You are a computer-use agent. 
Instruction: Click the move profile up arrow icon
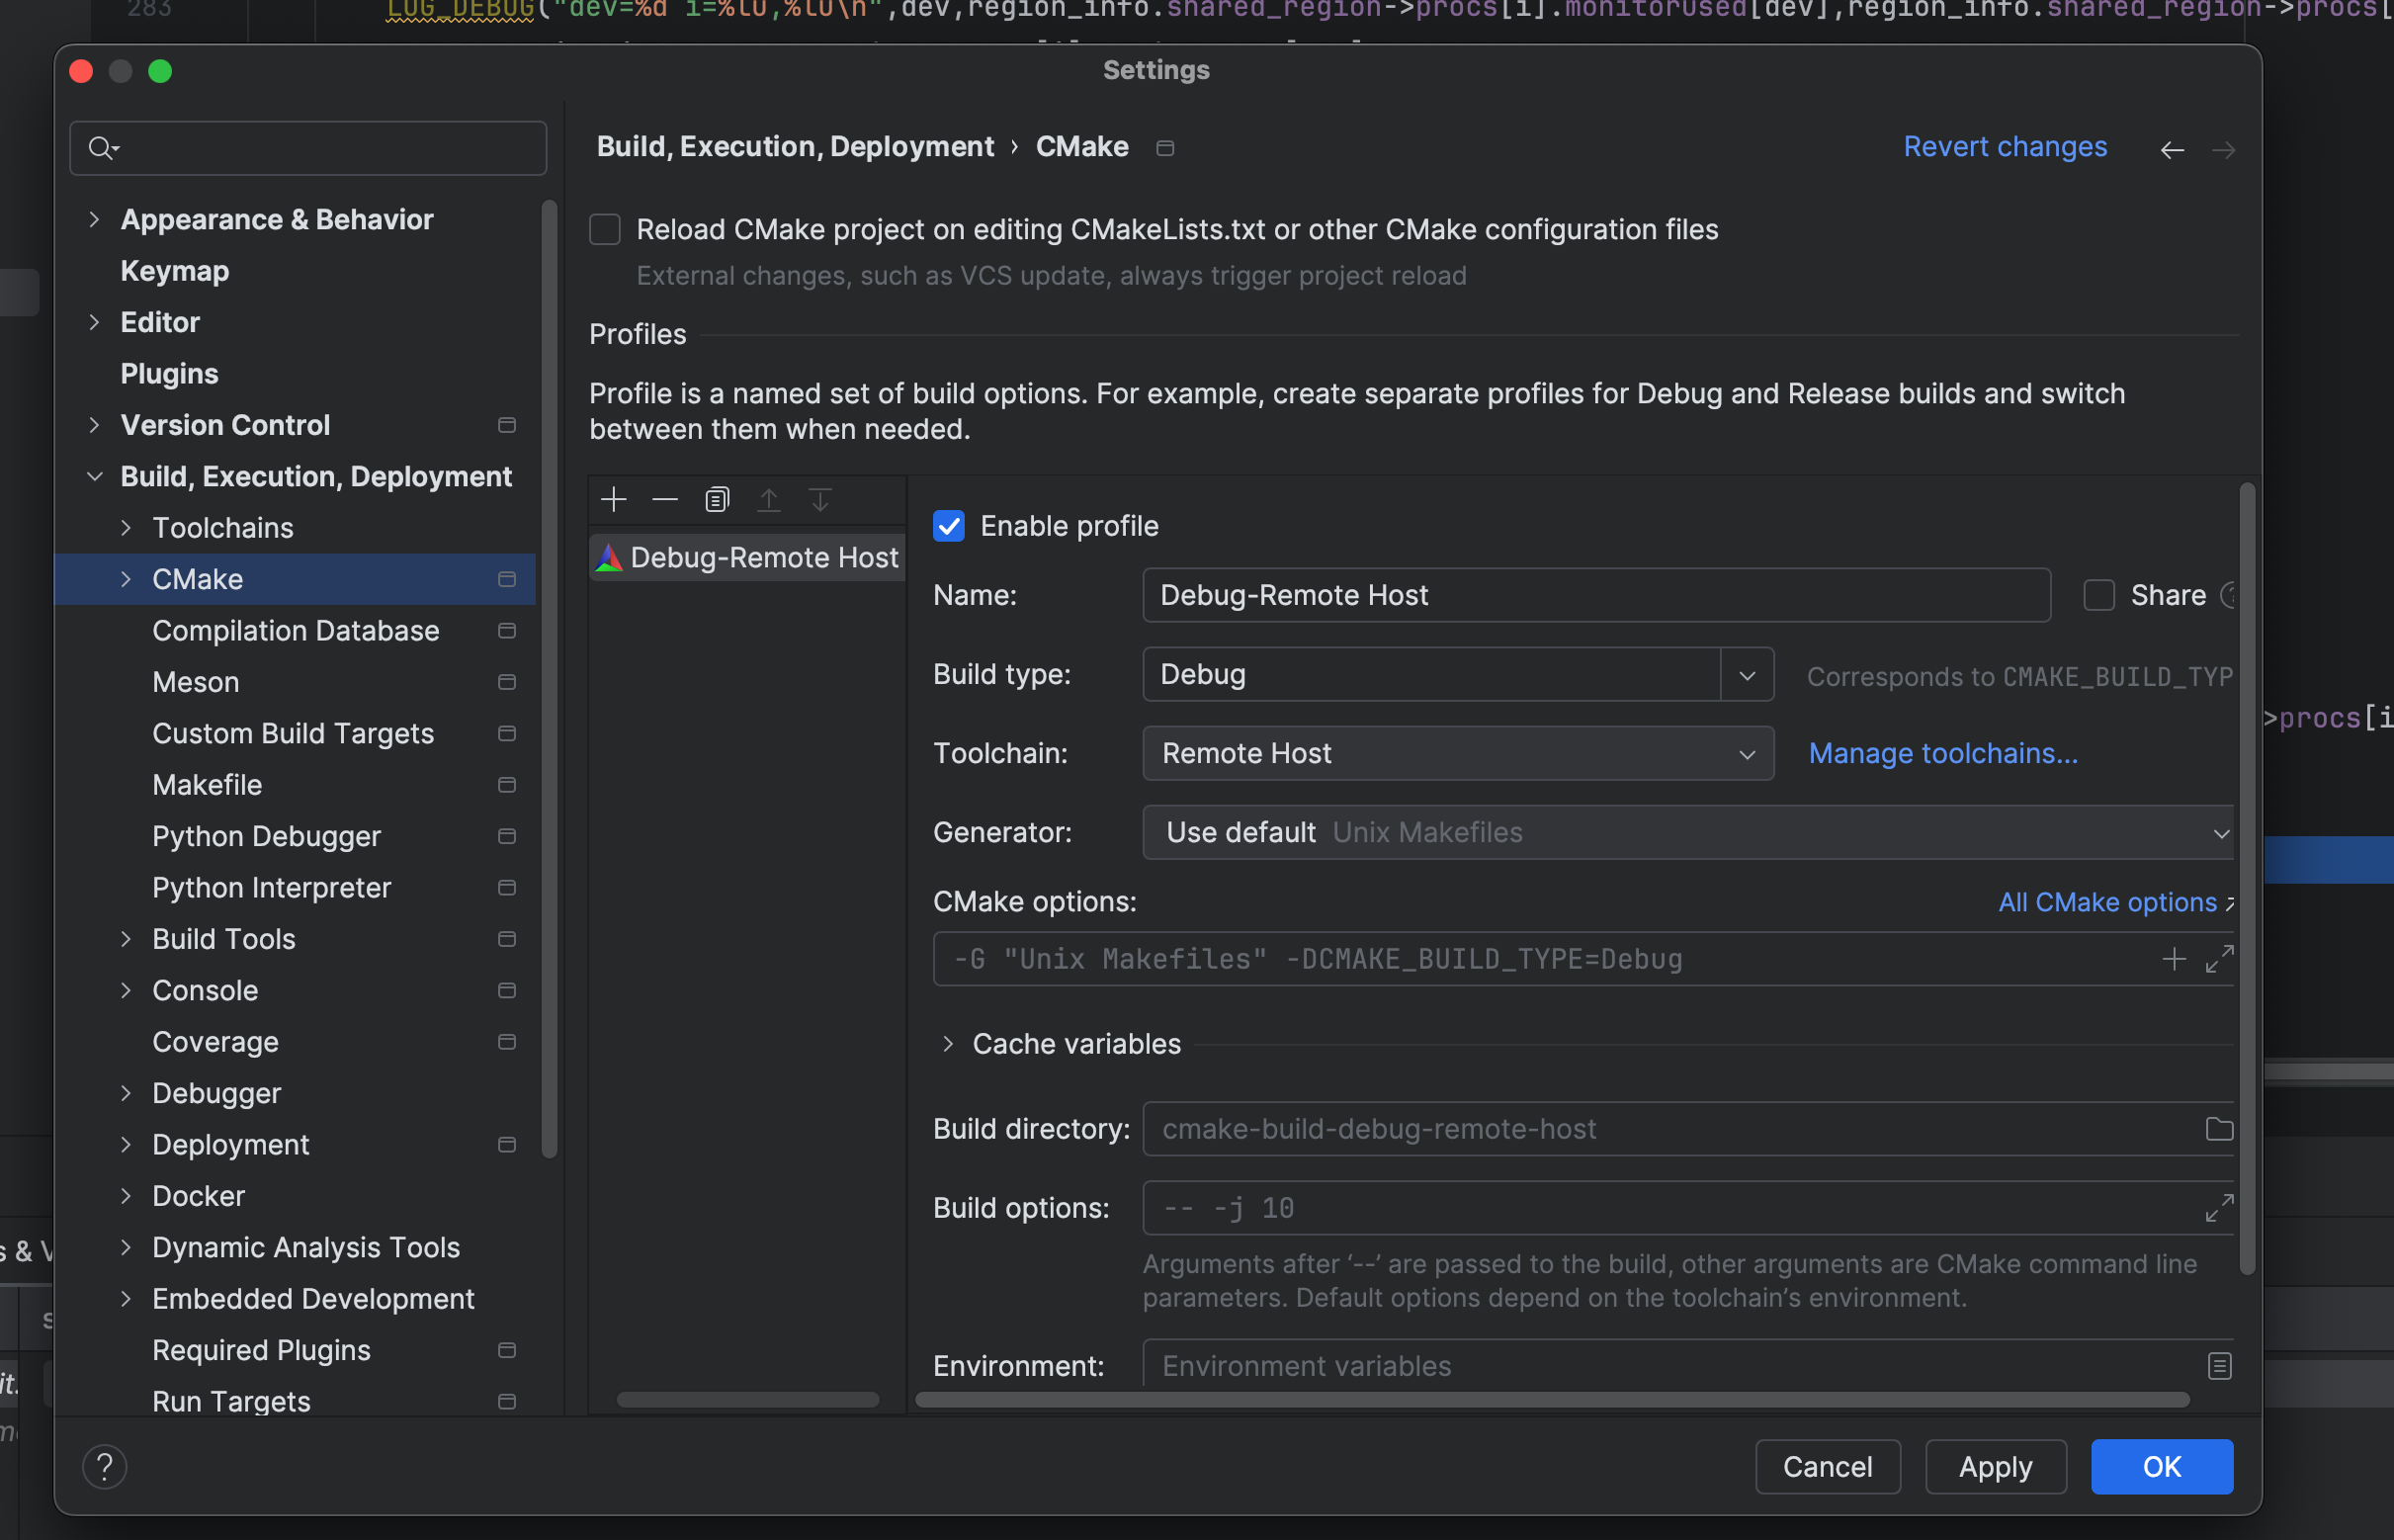coord(768,499)
